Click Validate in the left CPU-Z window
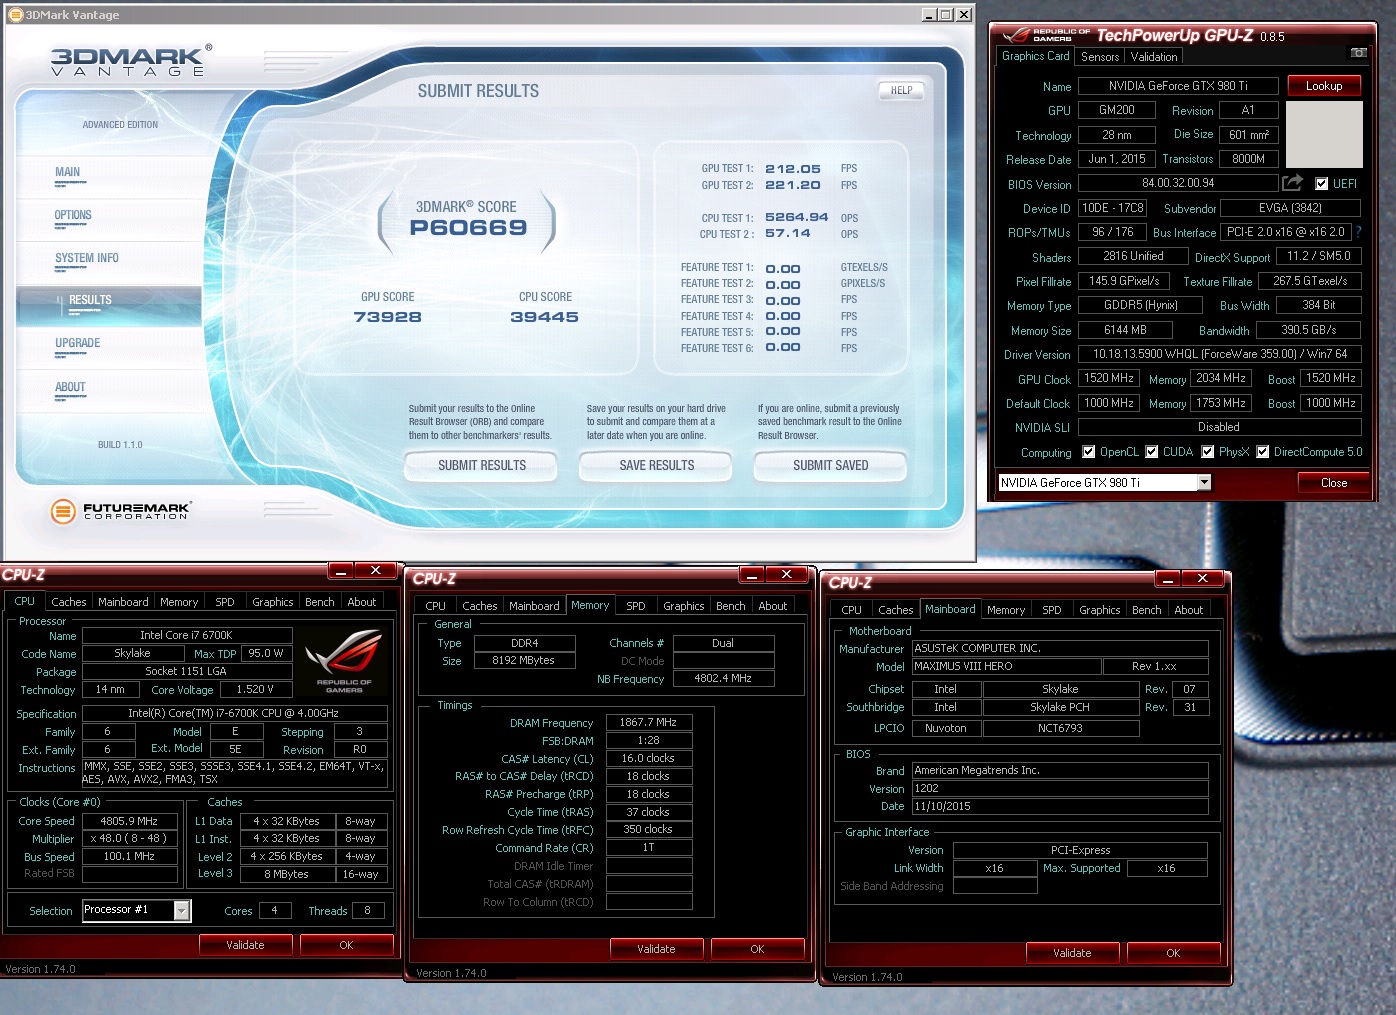Screen dimensions: 1396x1015 pyautogui.click(x=245, y=945)
